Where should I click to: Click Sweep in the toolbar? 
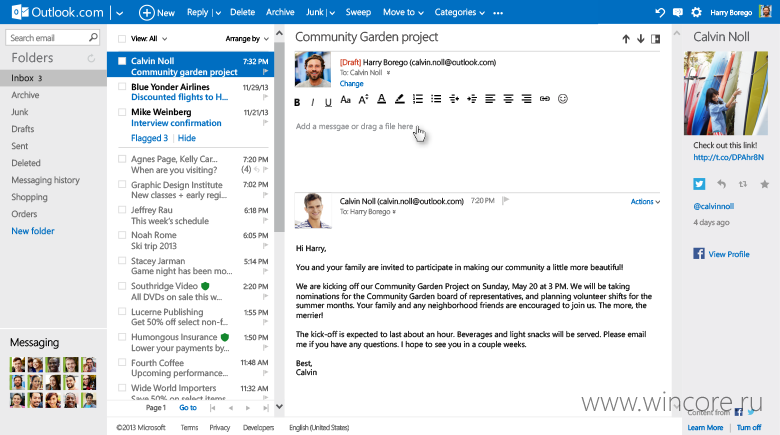click(x=358, y=12)
